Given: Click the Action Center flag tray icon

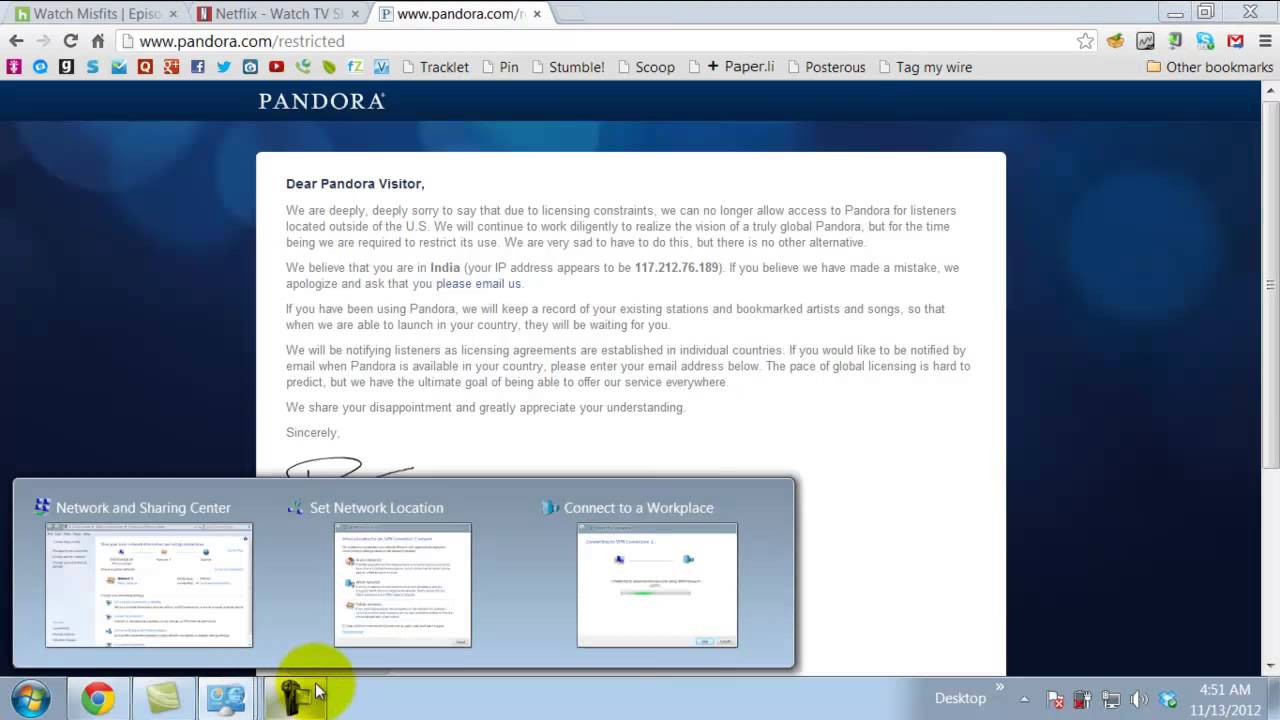Looking at the screenshot, I should click(1053, 699).
